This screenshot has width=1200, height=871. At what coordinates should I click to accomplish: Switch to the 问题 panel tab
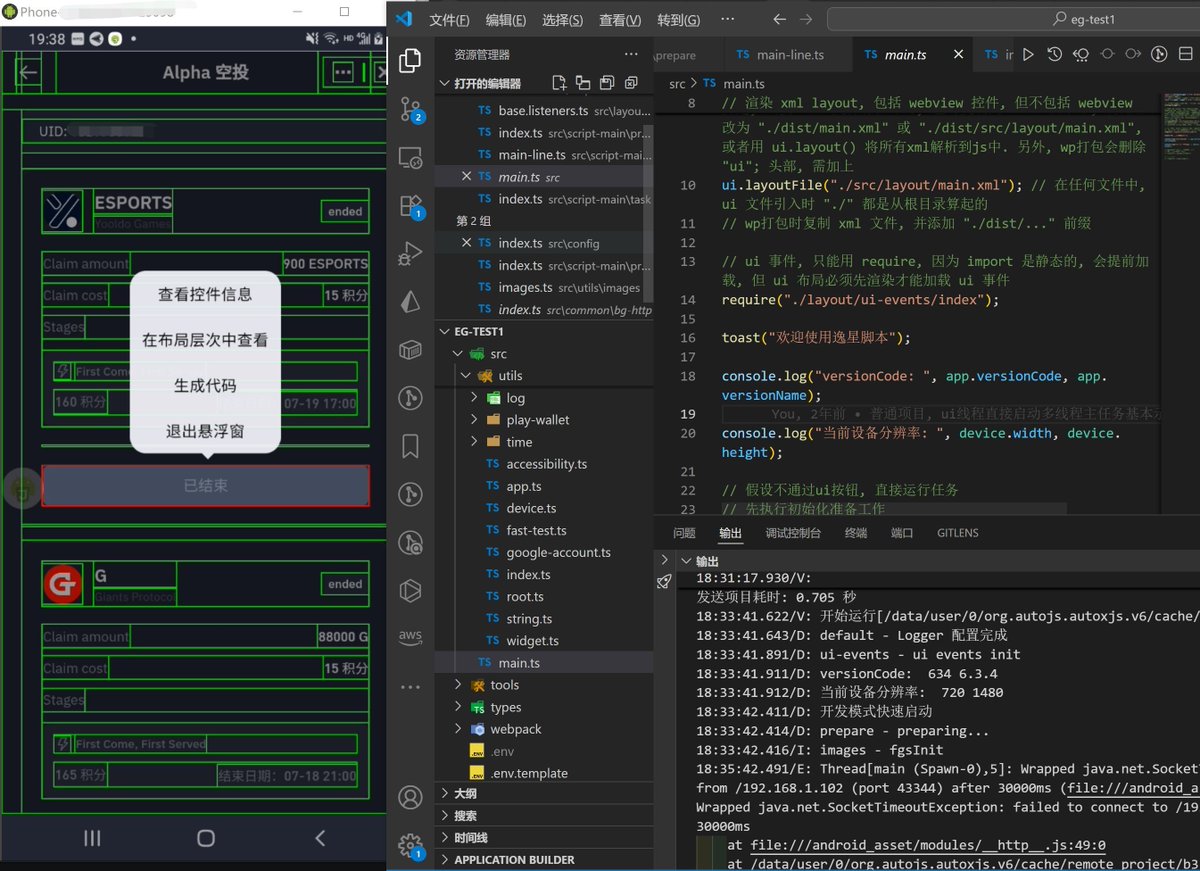click(684, 533)
